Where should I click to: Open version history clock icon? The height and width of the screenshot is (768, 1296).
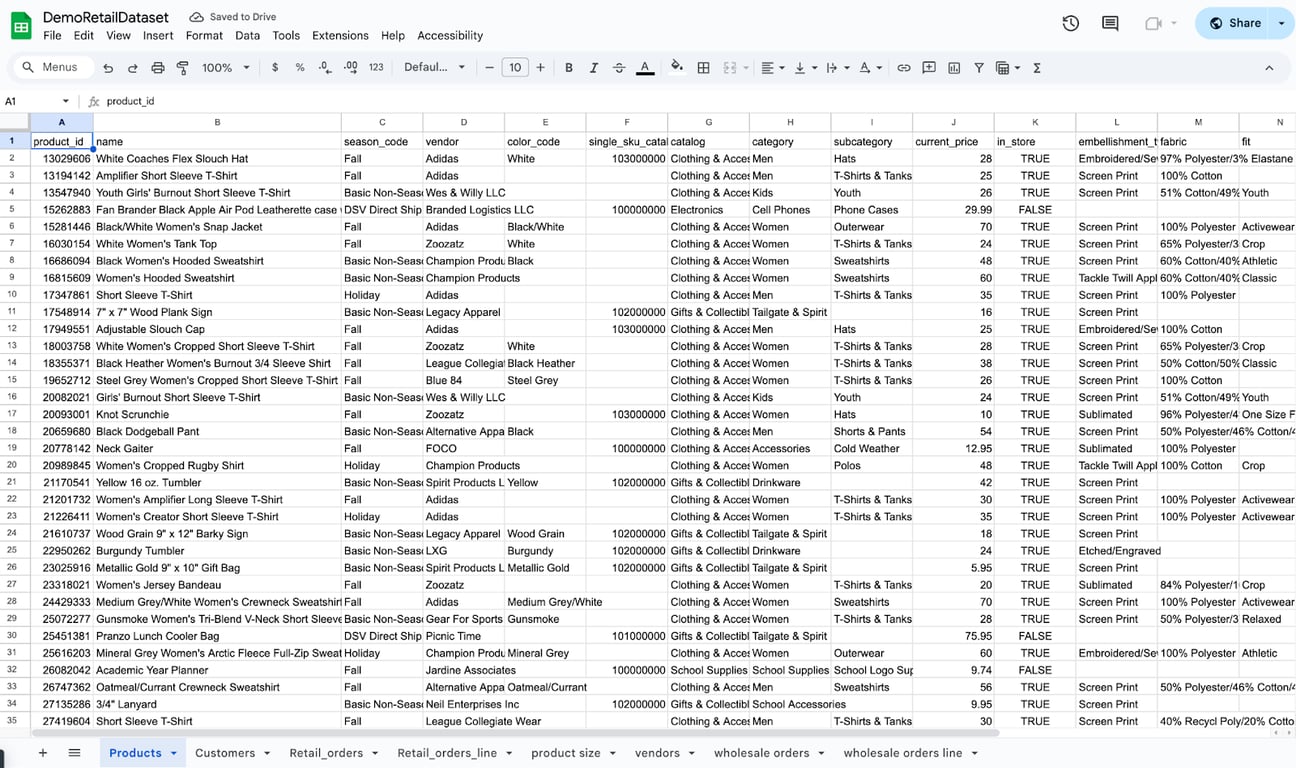point(1071,23)
